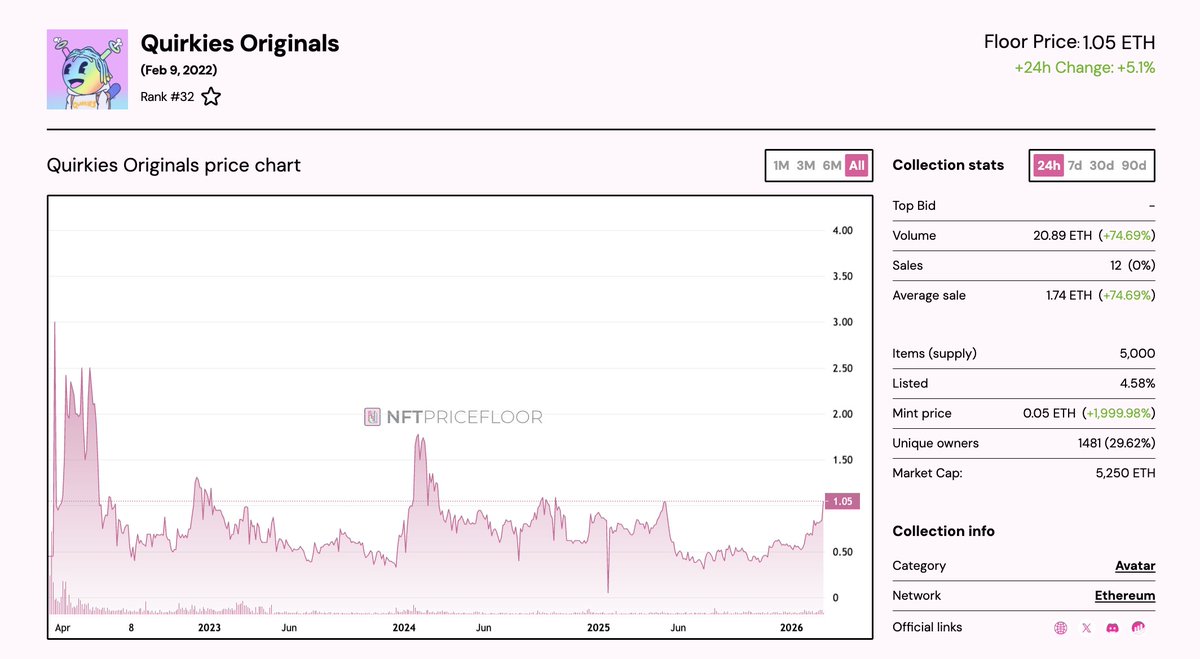Screen dimensions: 1200x659
Task: Click the 2024 label on chart axis
Action: (x=404, y=628)
